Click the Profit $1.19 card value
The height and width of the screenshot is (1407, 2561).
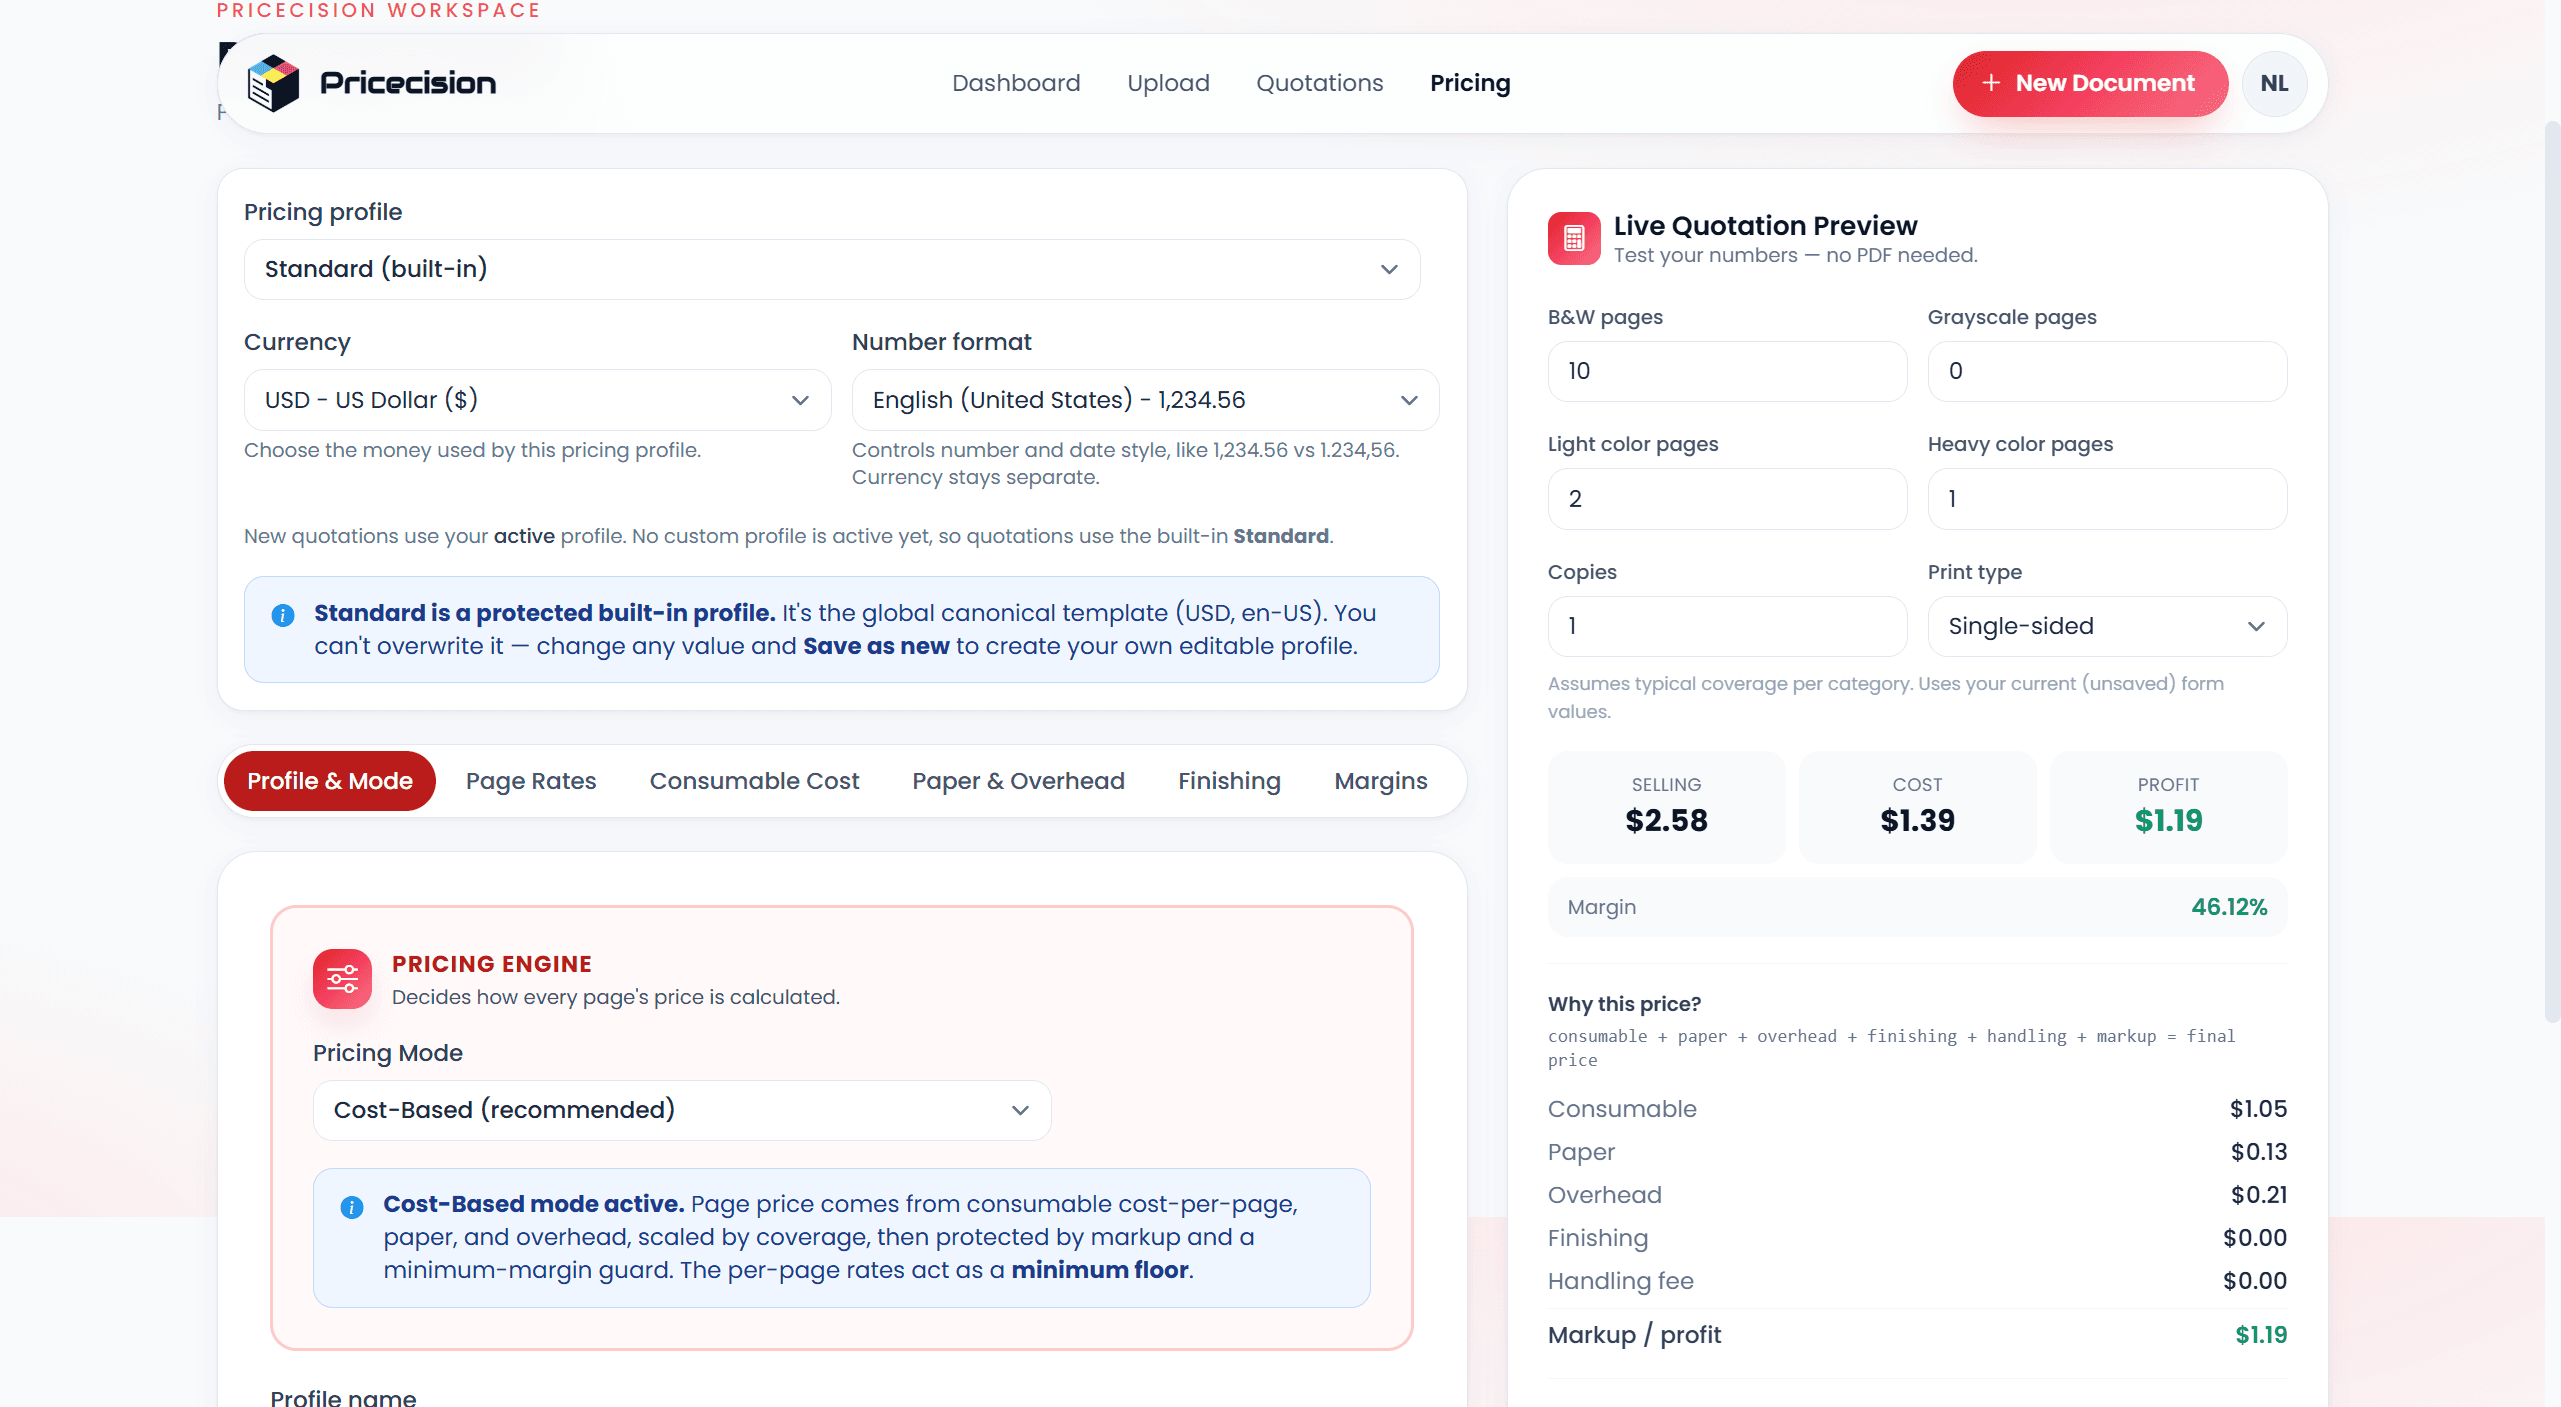(x=2168, y=820)
